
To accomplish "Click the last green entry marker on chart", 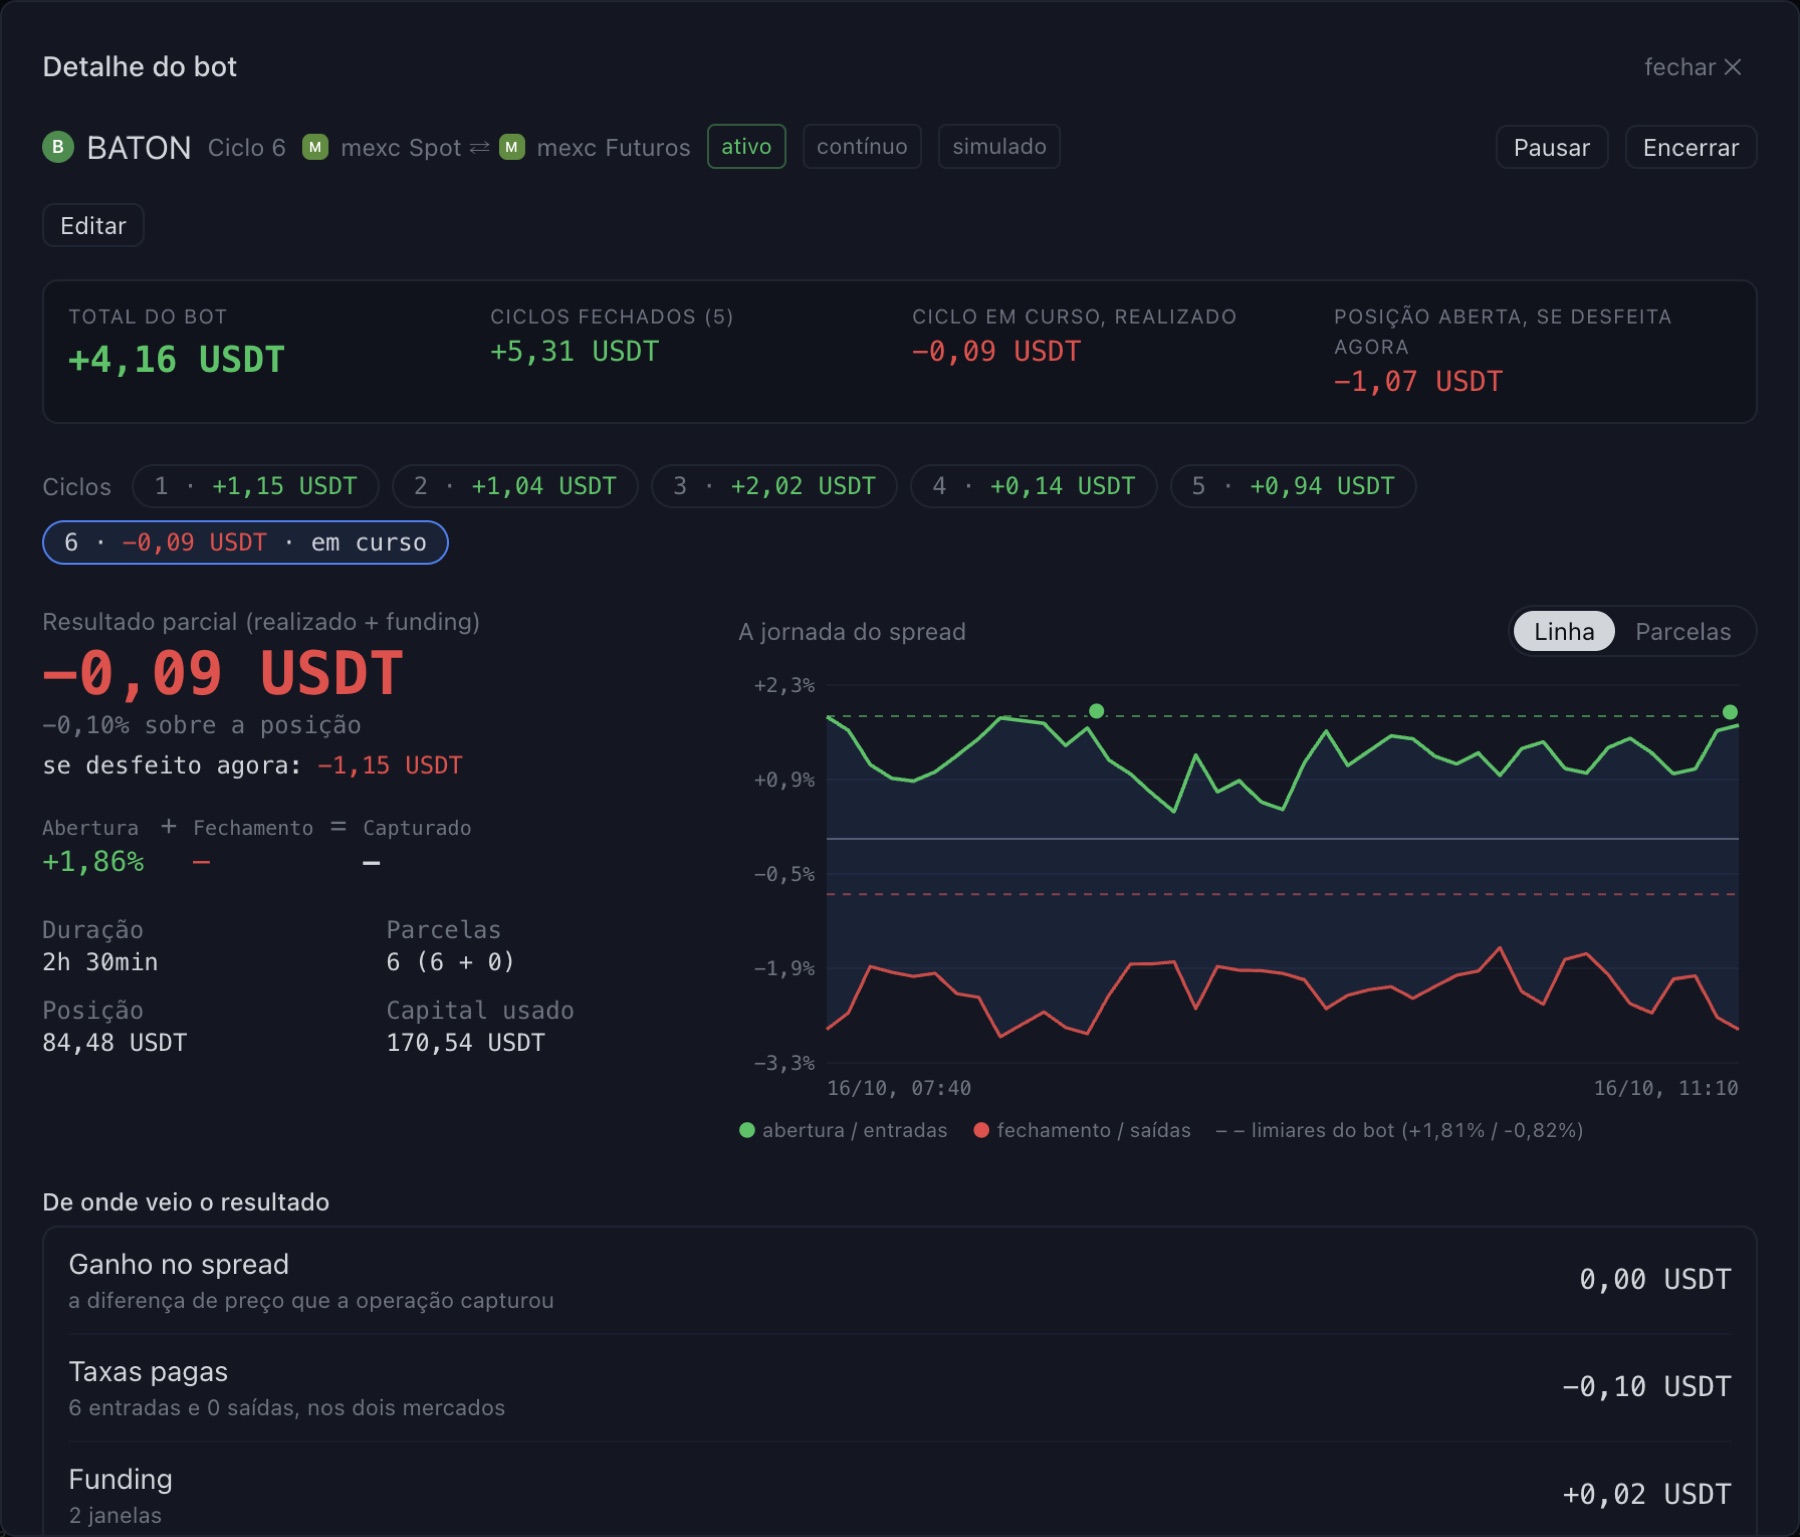I will click(1730, 712).
